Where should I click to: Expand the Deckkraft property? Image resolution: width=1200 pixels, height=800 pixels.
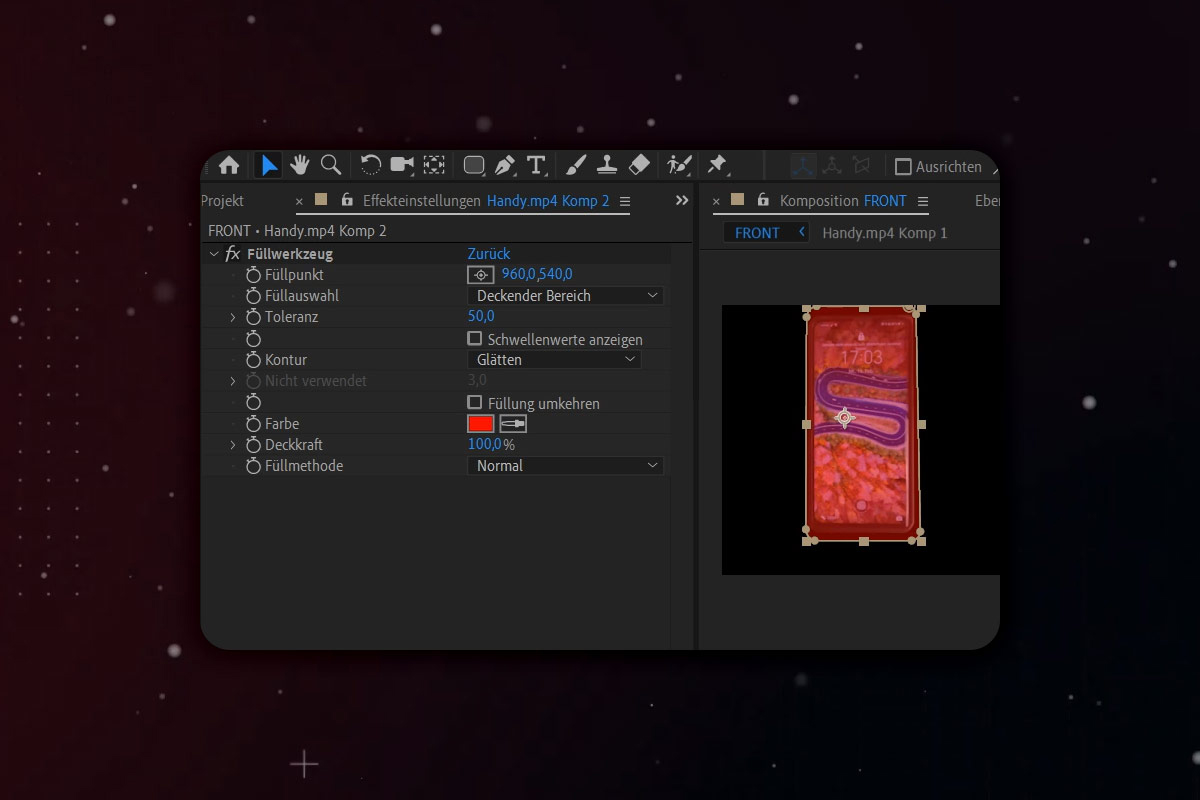coord(233,445)
